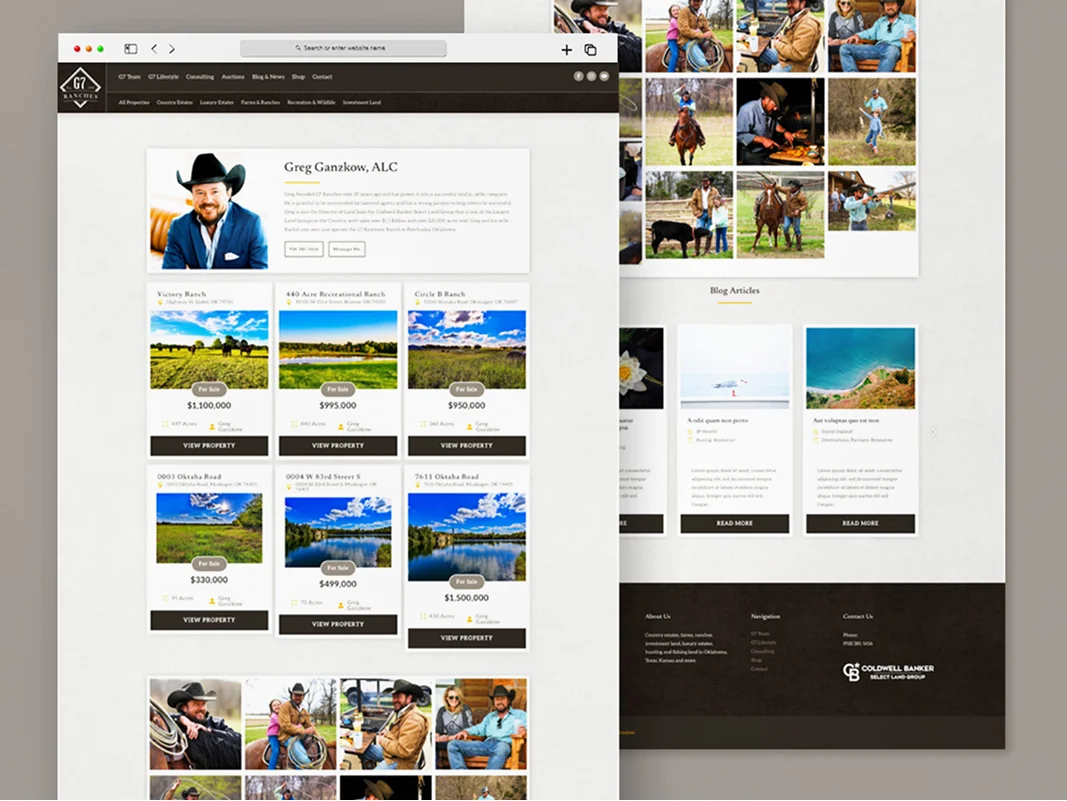Click the $1,500,000 price text

pyautogui.click(x=467, y=598)
